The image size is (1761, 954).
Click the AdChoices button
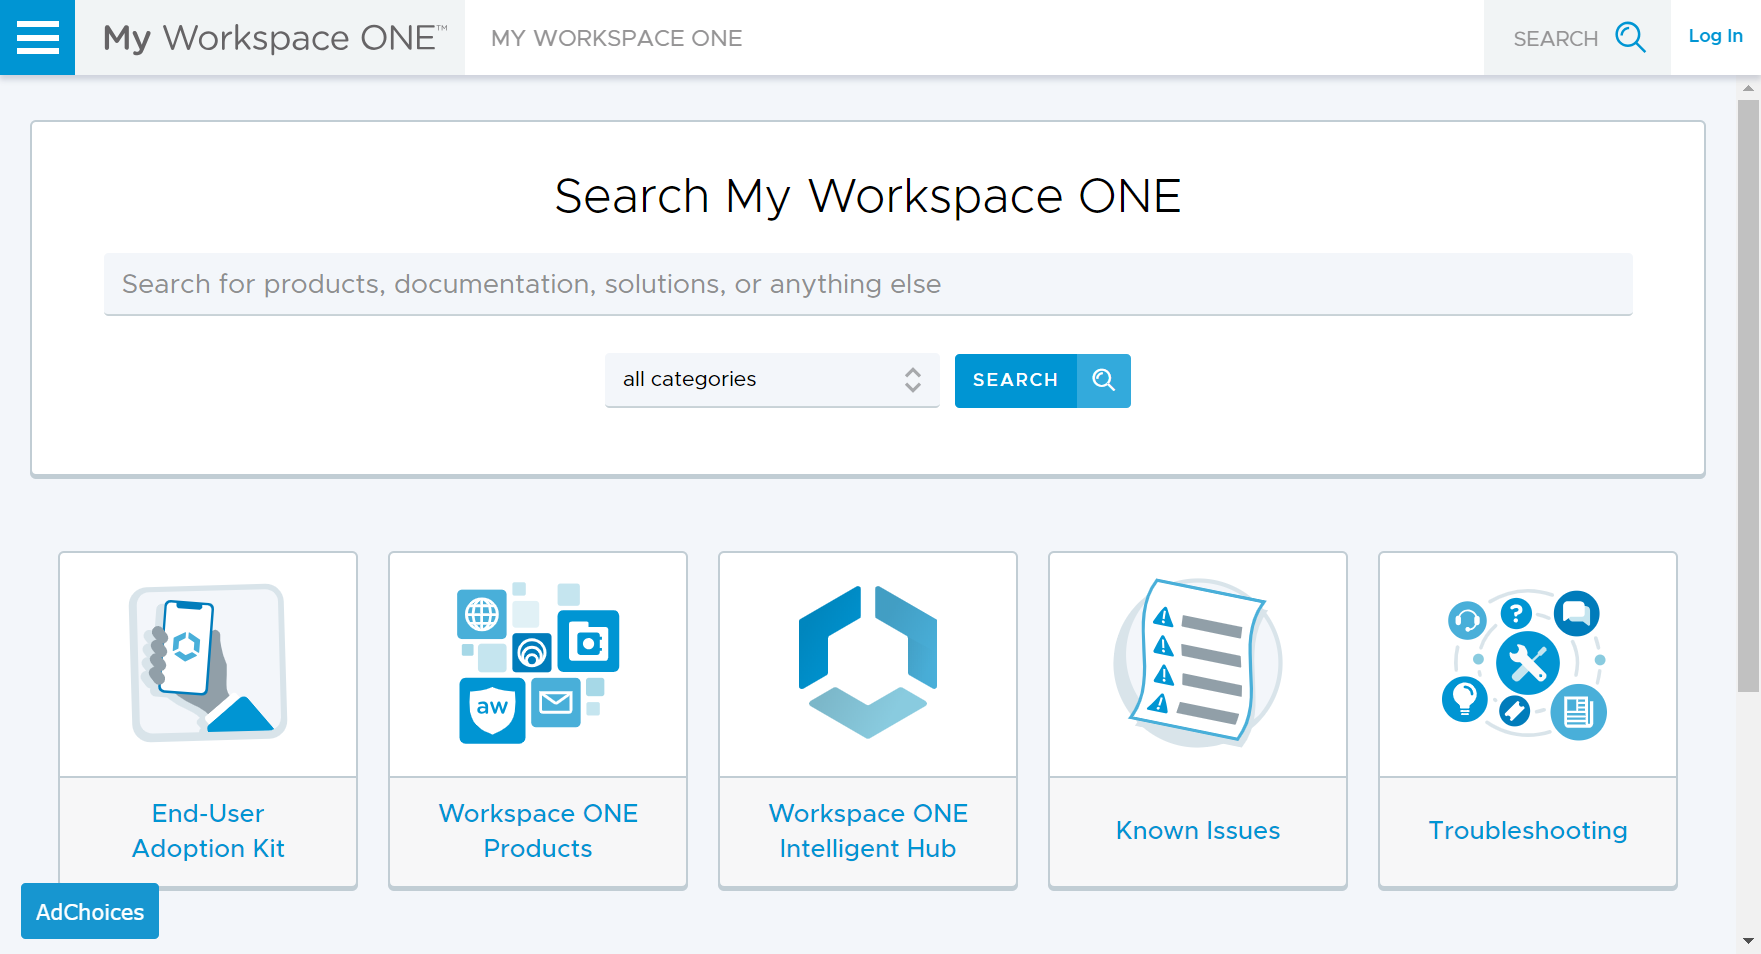(89, 911)
